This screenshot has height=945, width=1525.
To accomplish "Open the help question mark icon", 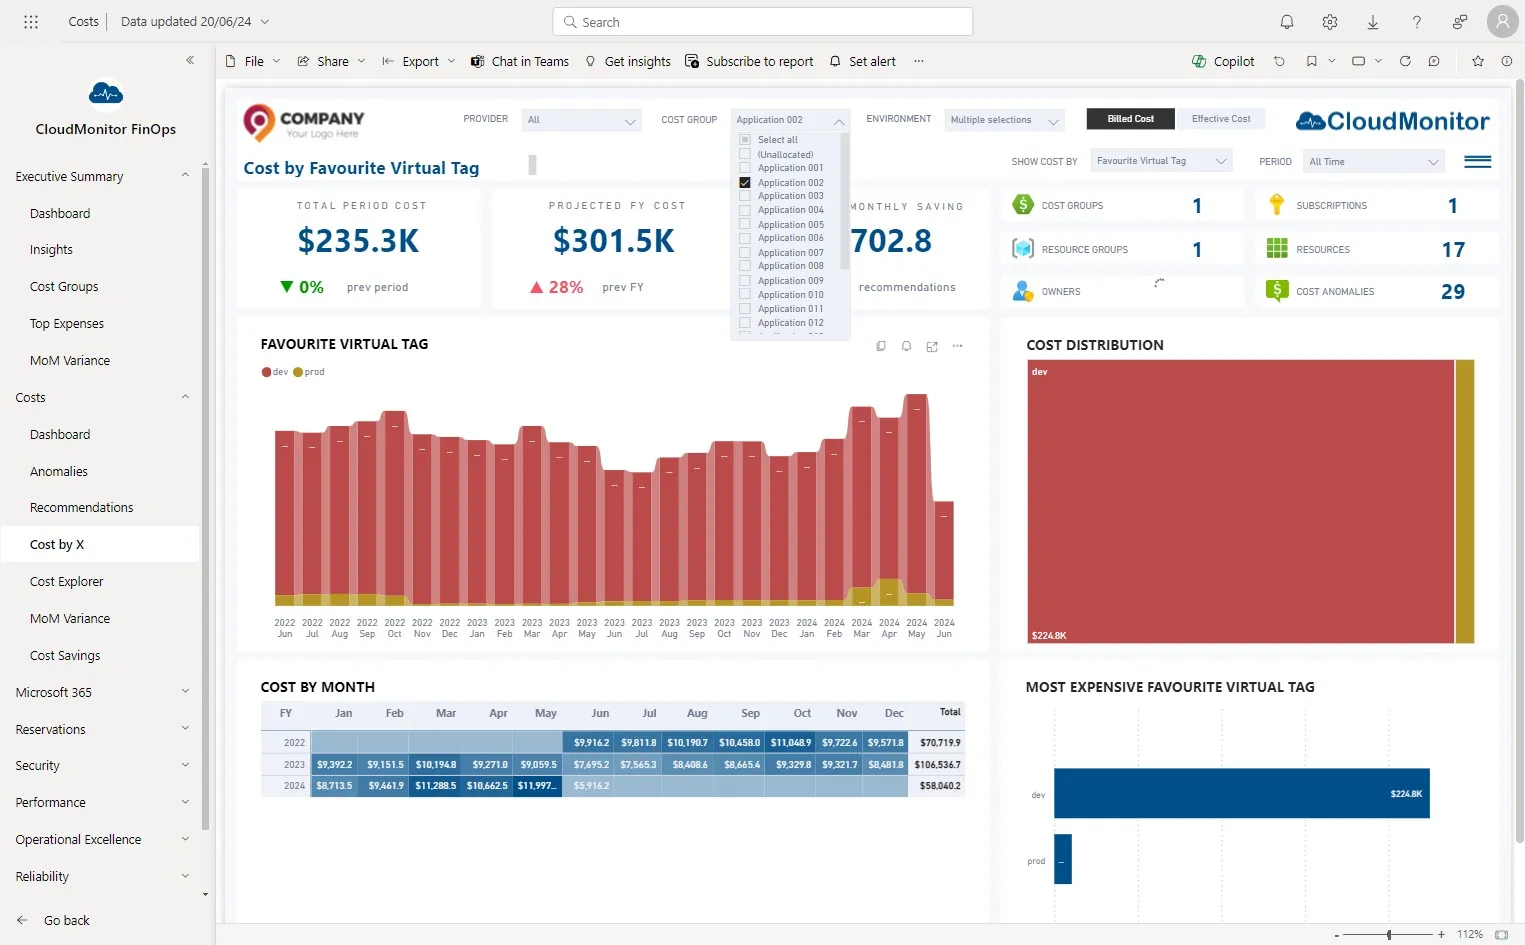I will pyautogui.click(x=1416, y=22).
